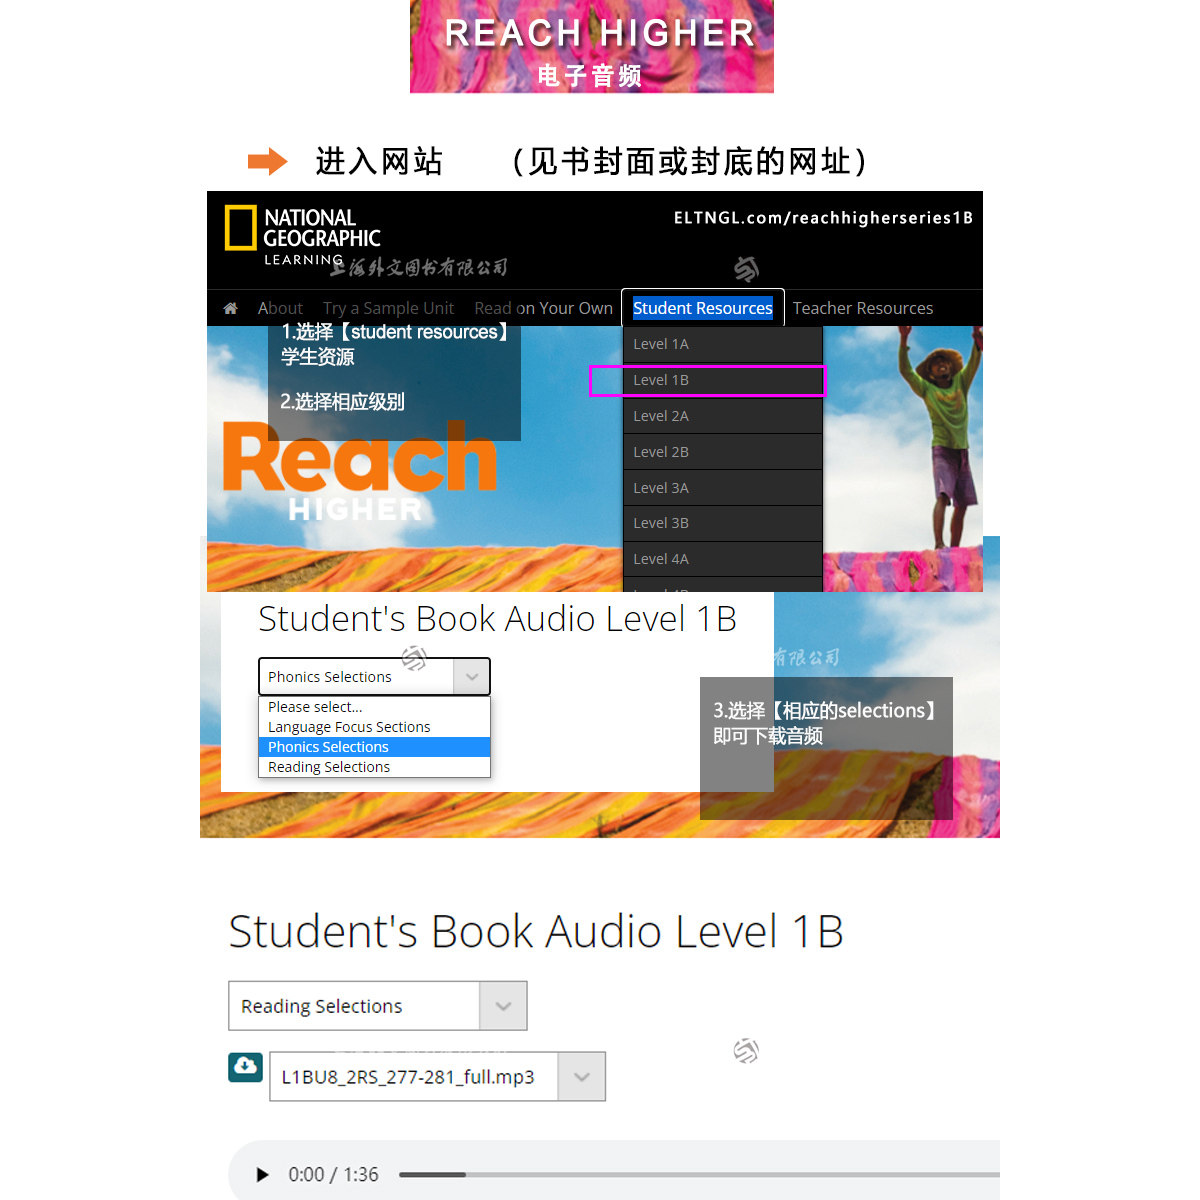Open Try a Sample Unit
Screen dimensions: 1200x1200
pyautogui.click(x=388, y=308)
